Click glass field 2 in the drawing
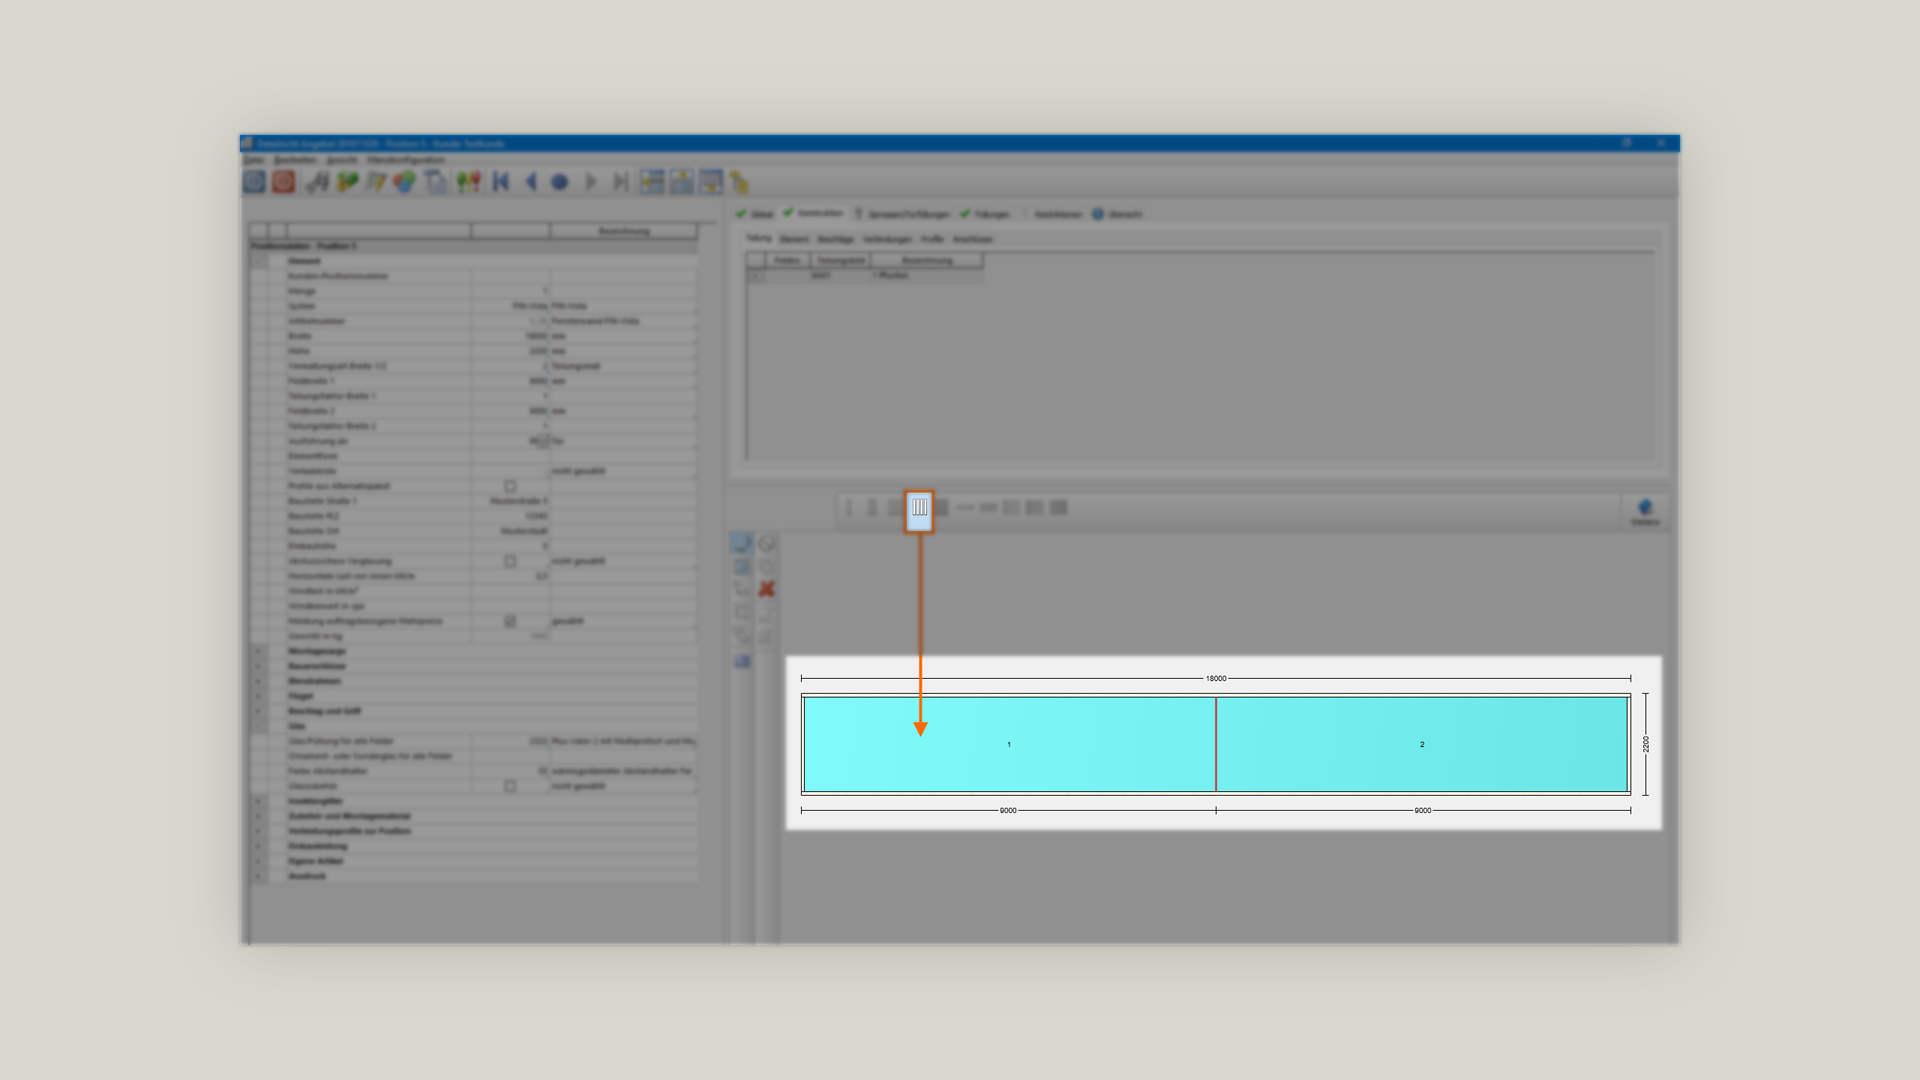 pyautogui.click(x=1422, y=744)
